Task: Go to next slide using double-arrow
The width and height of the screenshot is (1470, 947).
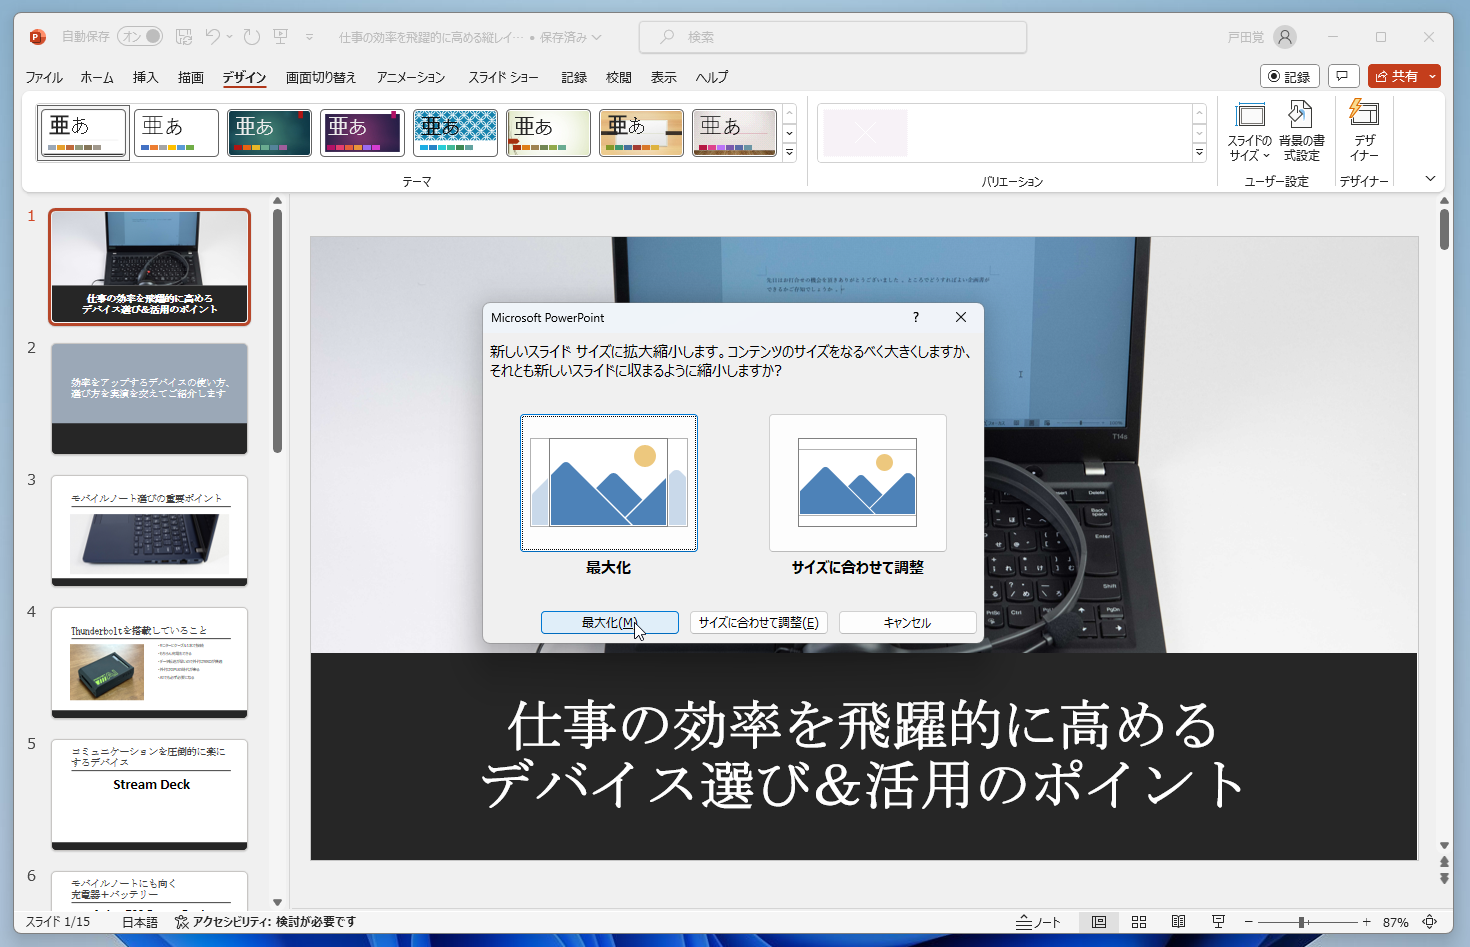Action: 1444,878
